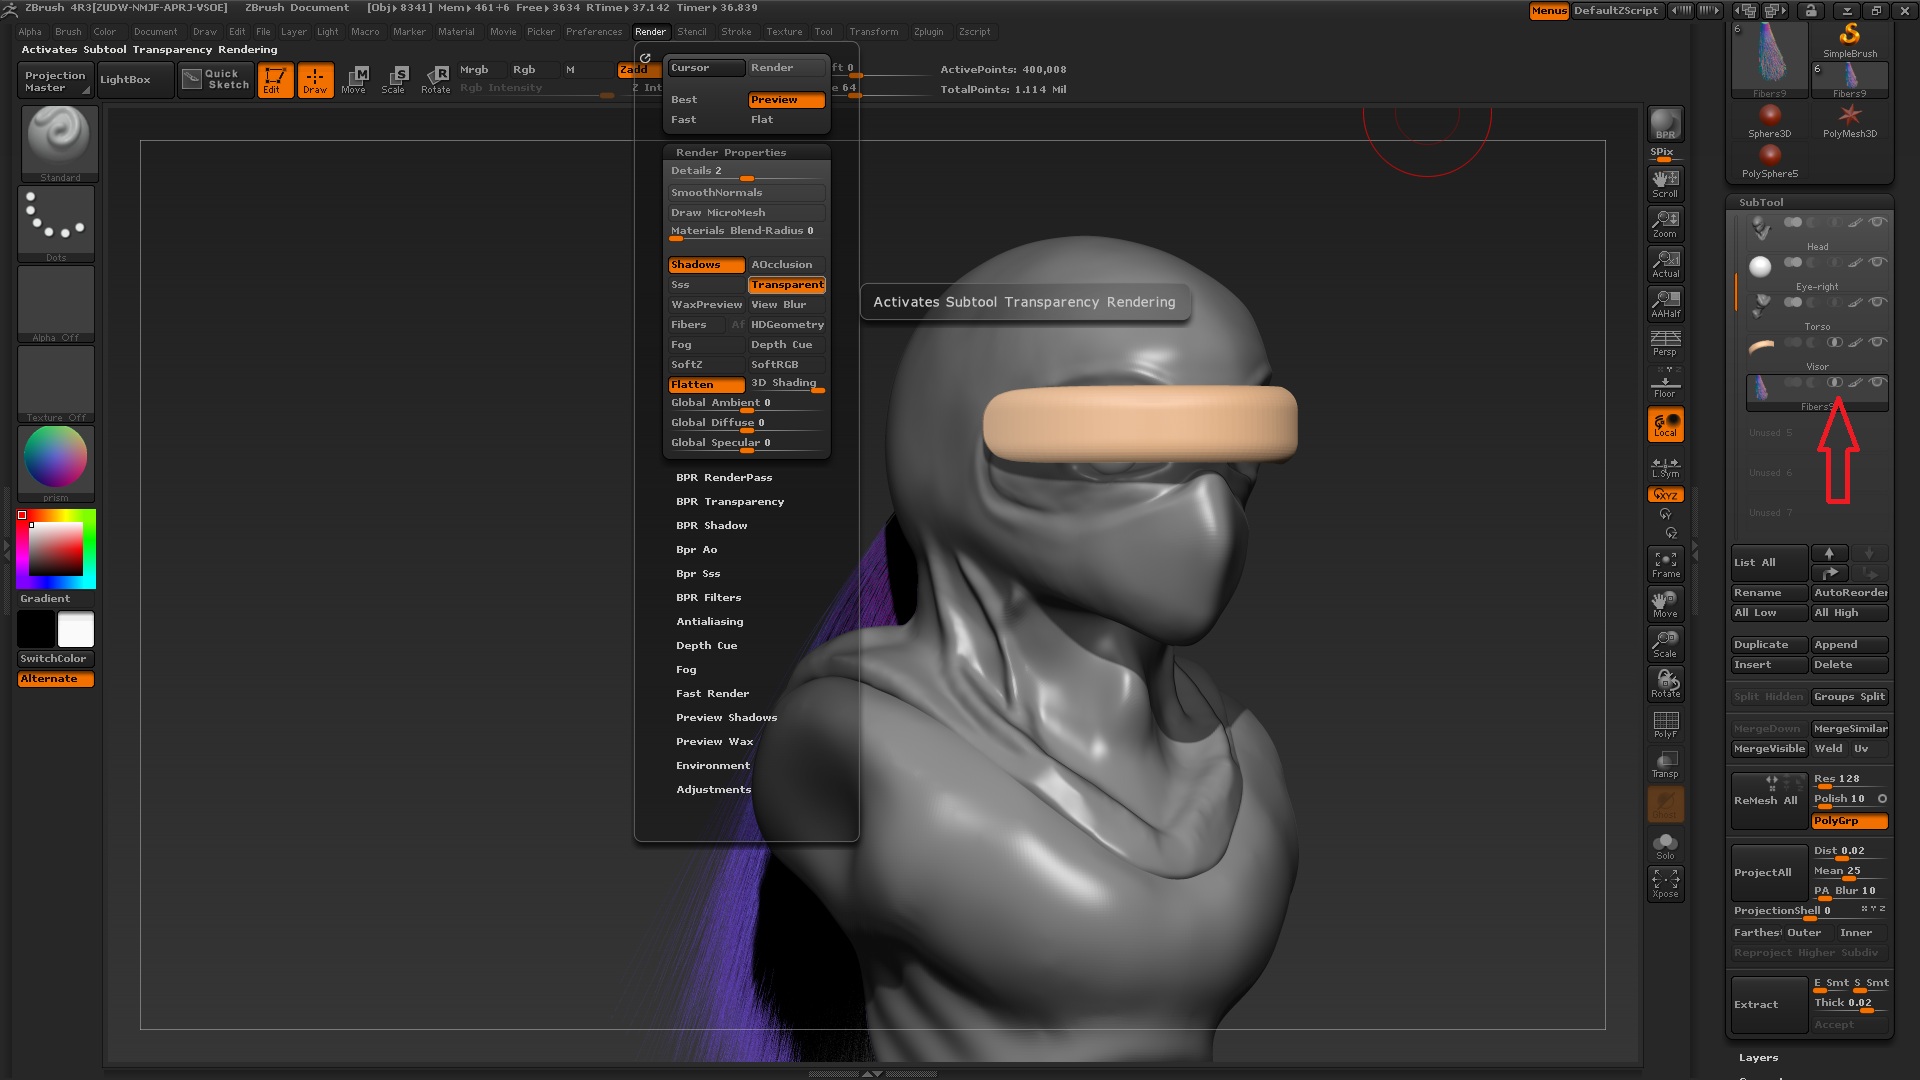
Task: Select SimpleBrush tool
Action: (x=1849, y=40)
